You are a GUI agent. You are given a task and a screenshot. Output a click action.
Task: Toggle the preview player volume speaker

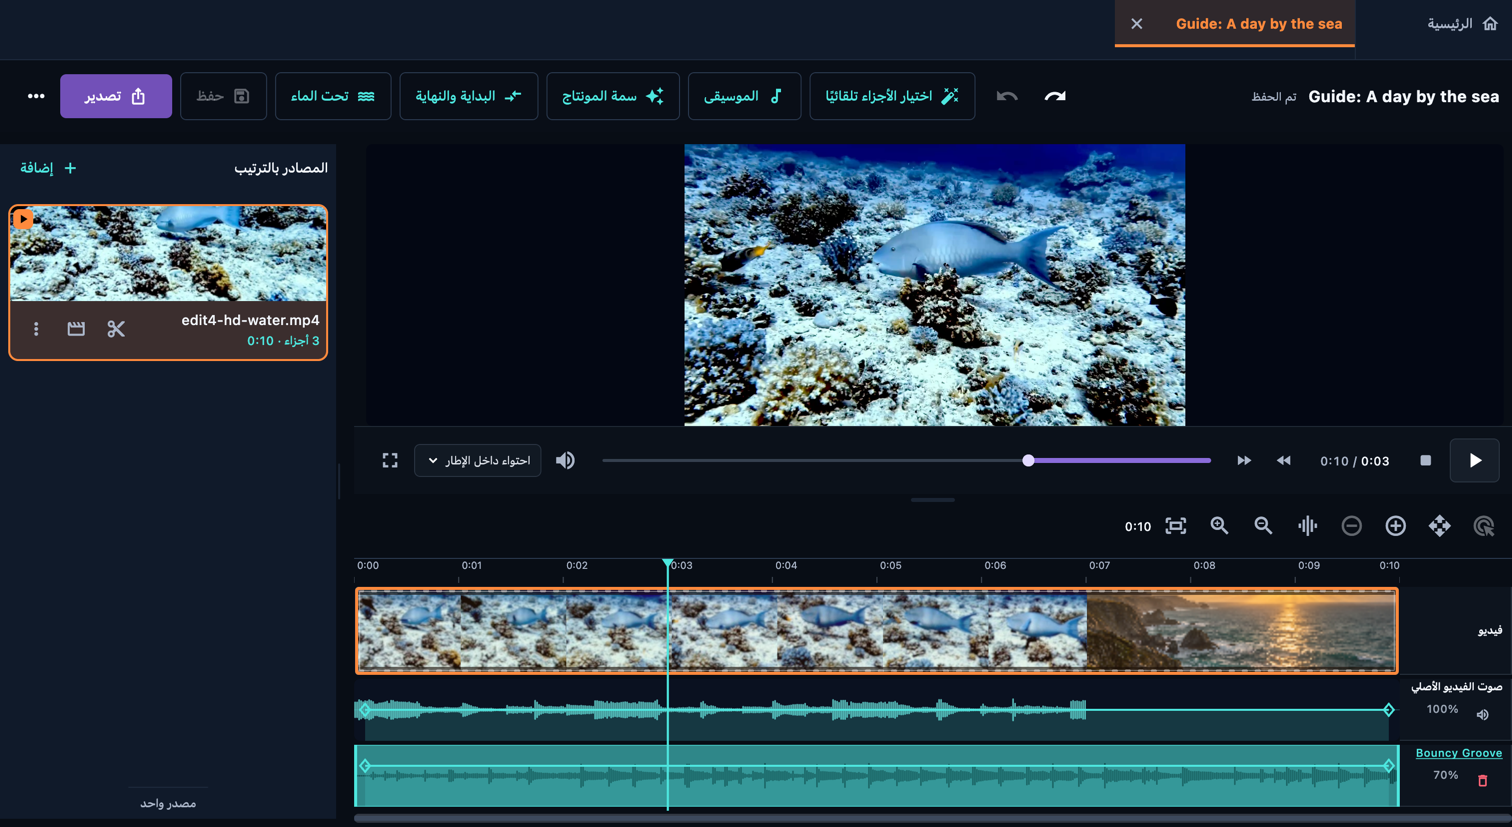565,460
